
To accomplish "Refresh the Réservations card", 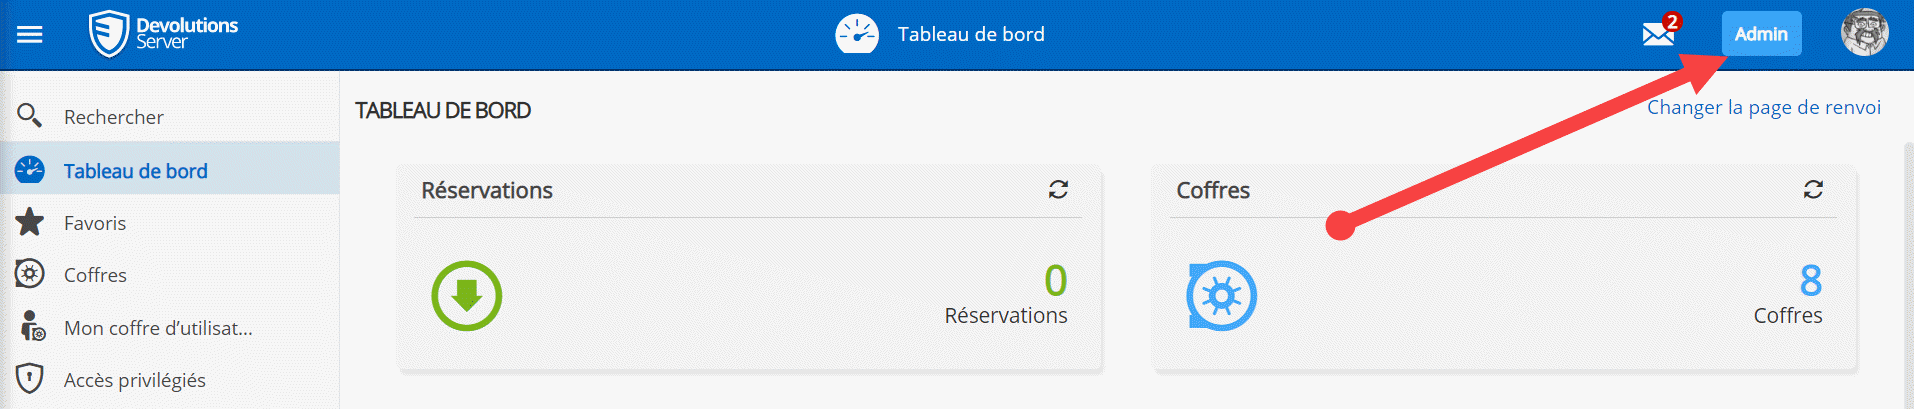I will tap(1058, 189).
